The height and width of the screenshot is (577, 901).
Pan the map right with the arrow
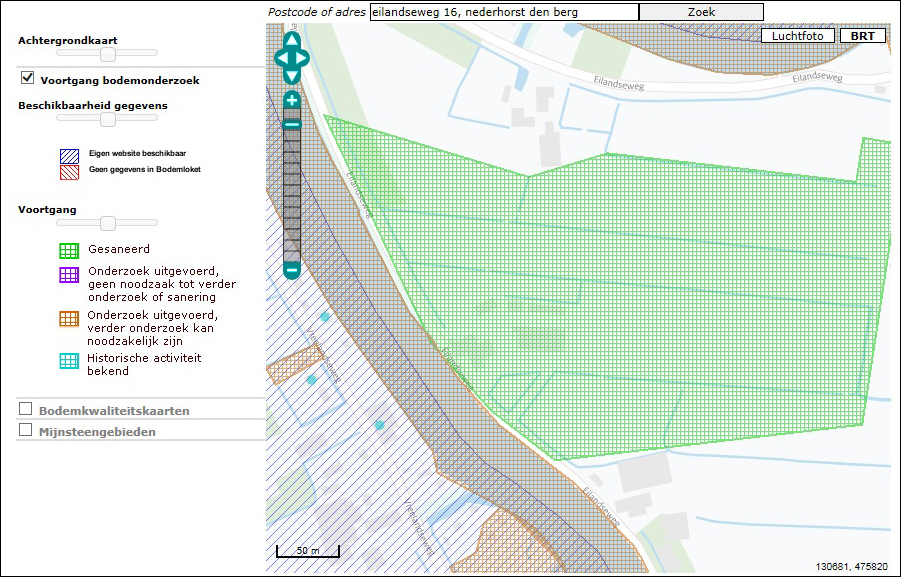[x=302, y=58]
